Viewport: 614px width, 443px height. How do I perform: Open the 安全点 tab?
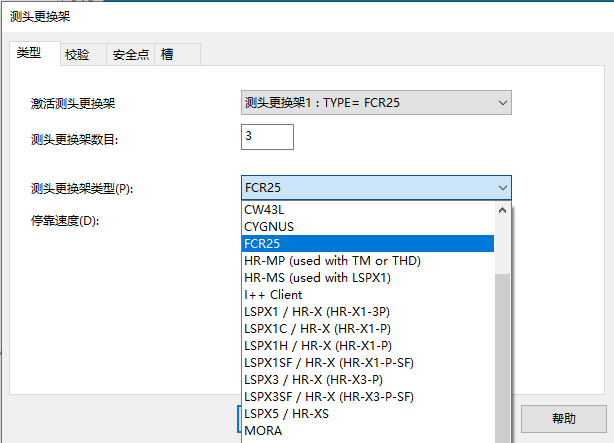point(130,55)
